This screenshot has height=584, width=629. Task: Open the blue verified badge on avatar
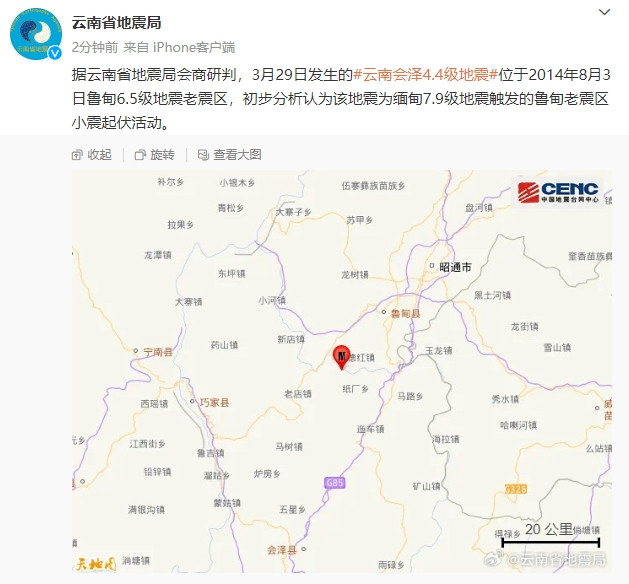pos(55,53)
